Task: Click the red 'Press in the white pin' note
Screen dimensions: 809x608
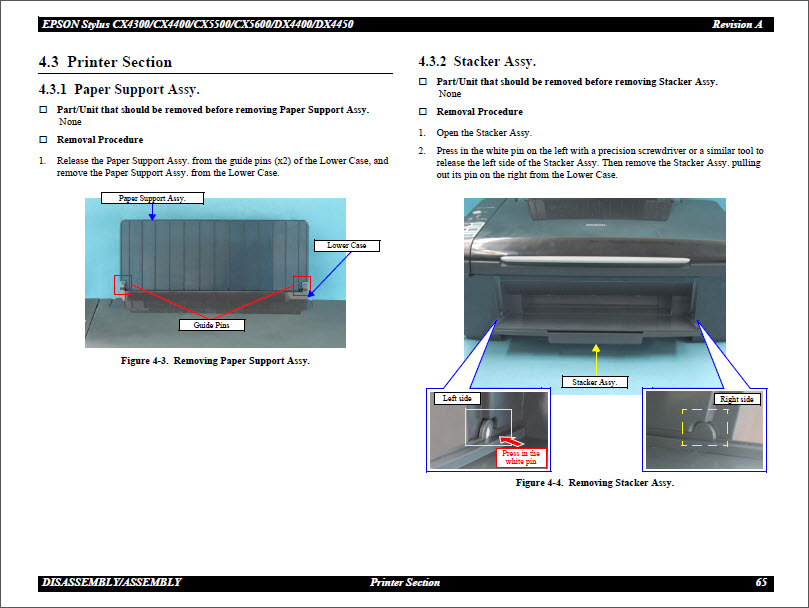Action: point(520,455)
